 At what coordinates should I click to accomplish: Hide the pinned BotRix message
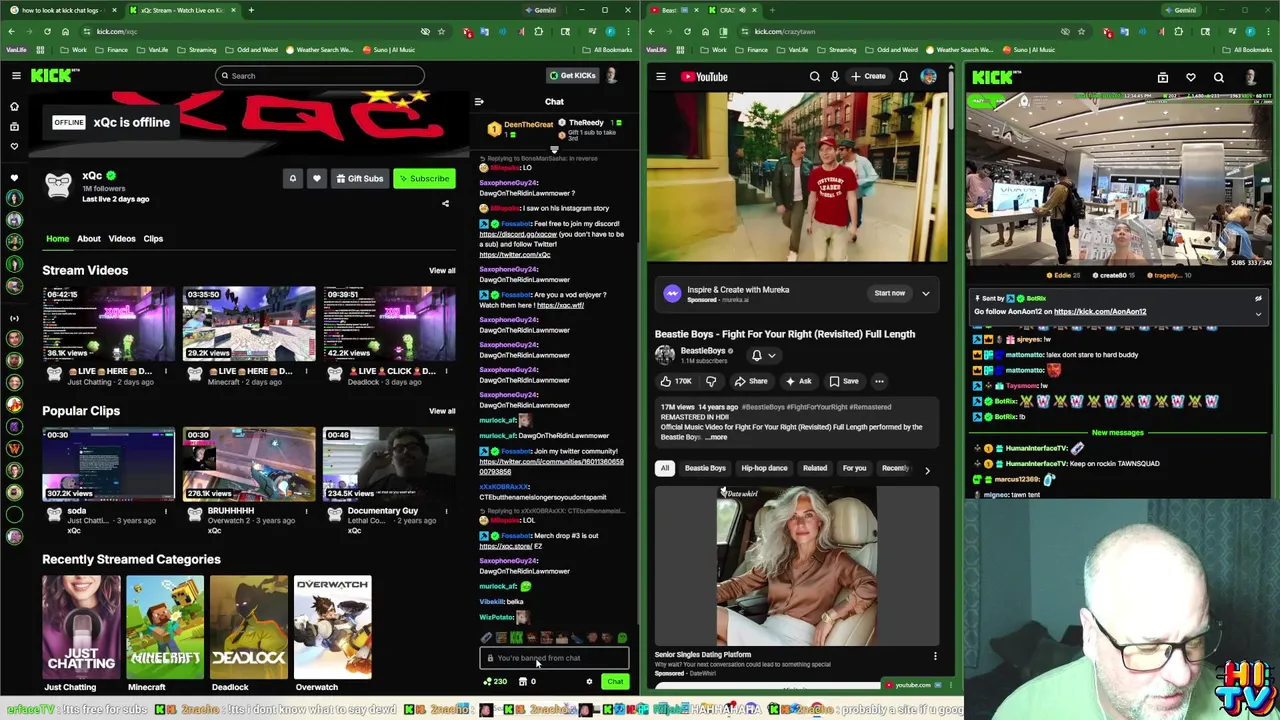[x=1258, y=298]
